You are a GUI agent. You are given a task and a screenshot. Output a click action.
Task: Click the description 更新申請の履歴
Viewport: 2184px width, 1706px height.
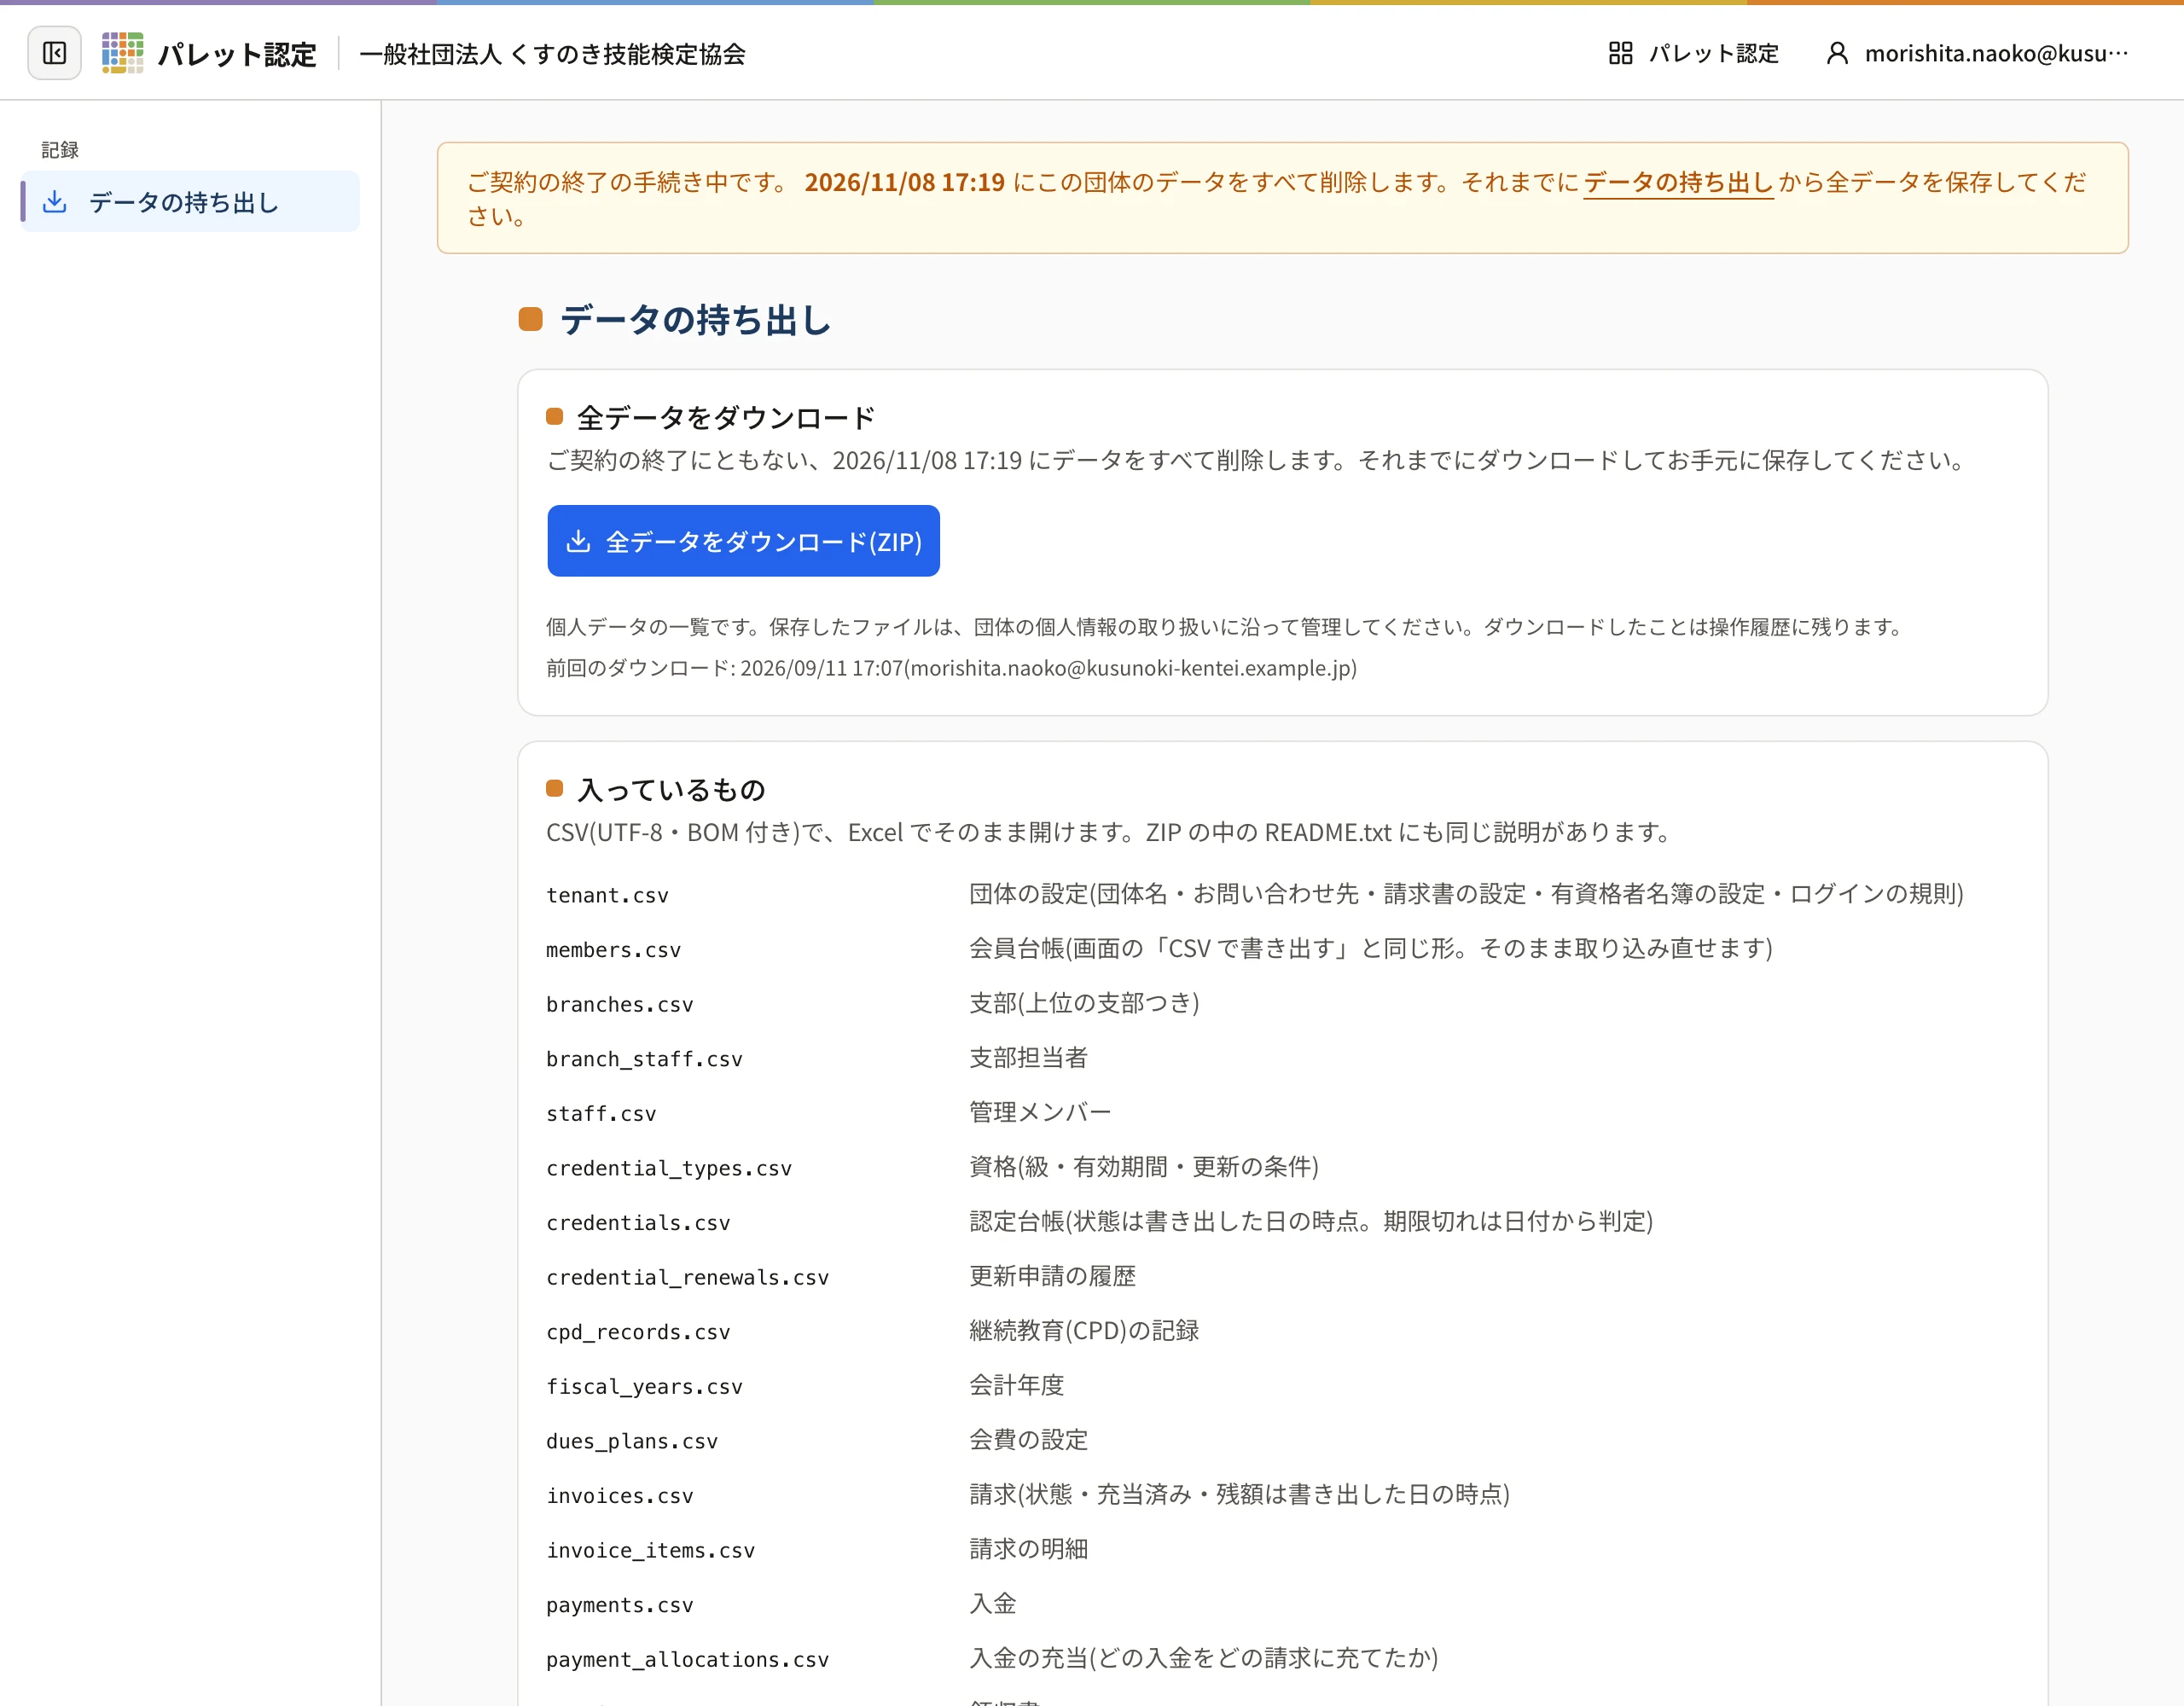(x=1052, y=1276)
